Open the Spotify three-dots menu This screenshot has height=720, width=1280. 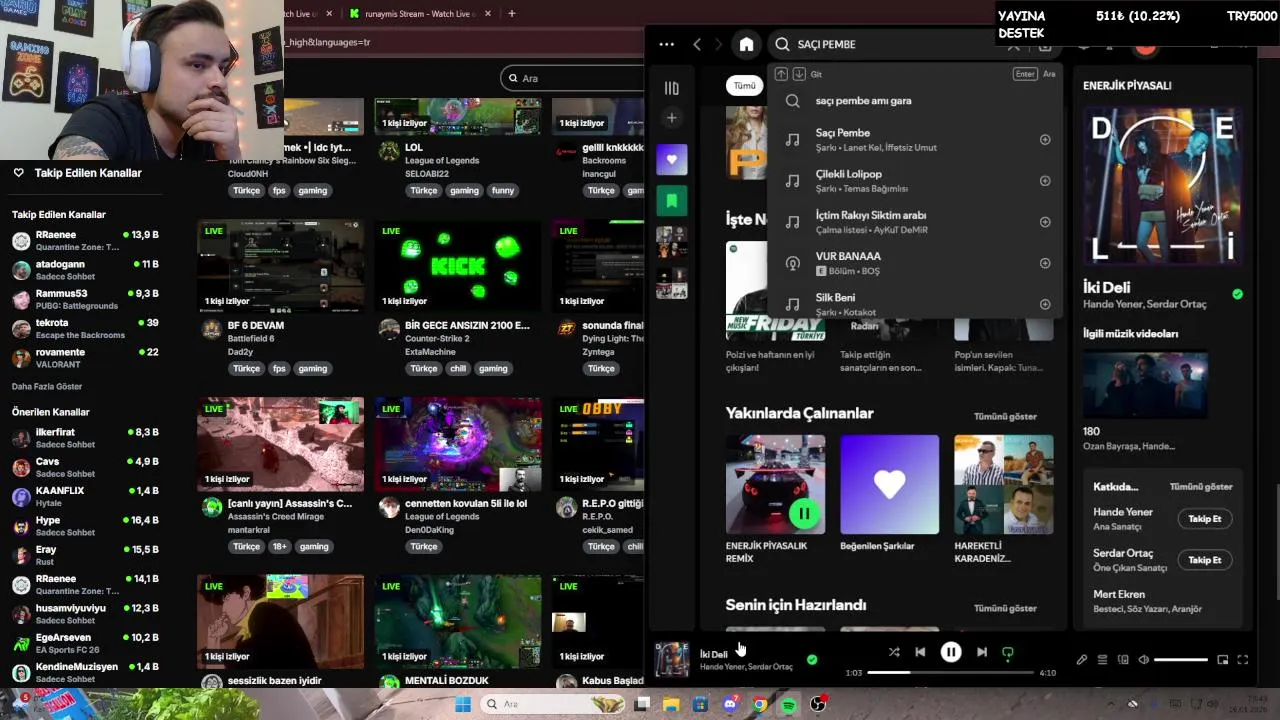tap(667, 44)
